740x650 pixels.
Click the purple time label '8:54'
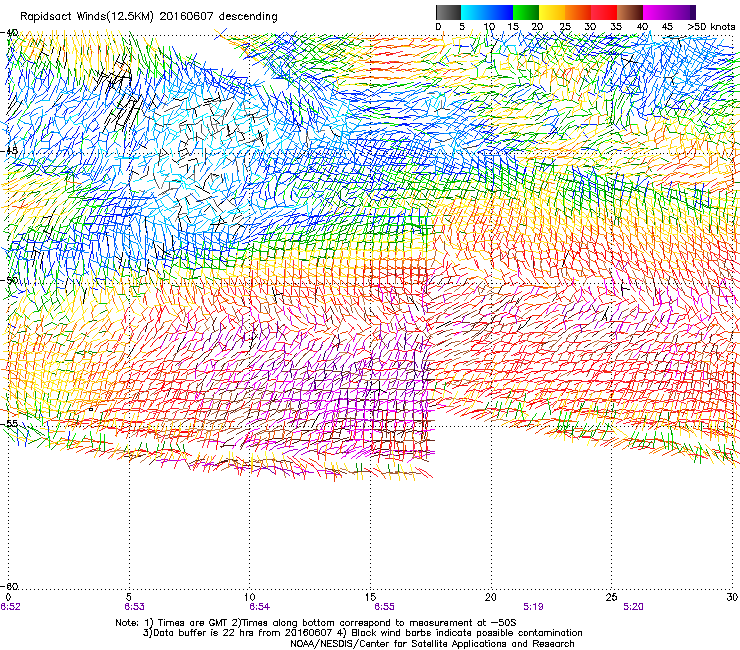260,607
